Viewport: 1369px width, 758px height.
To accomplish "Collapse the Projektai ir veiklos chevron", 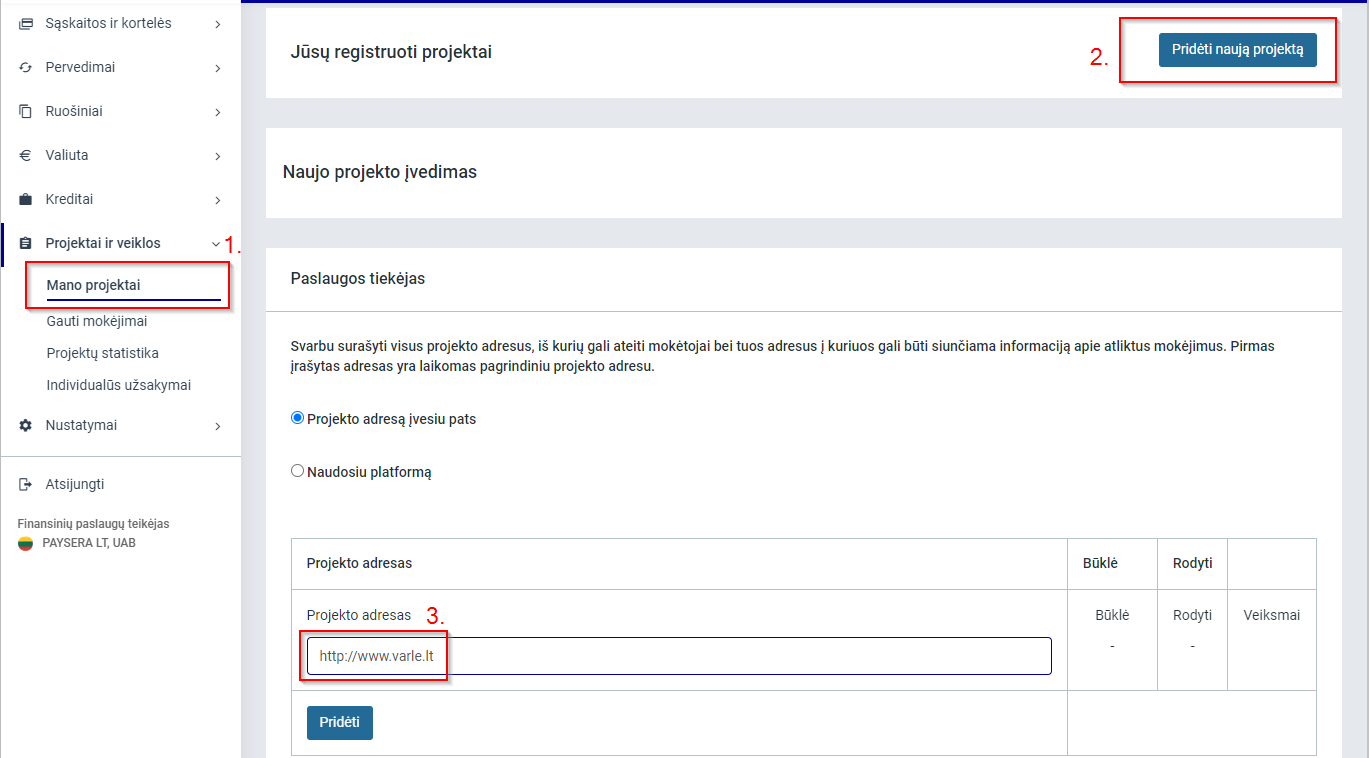I will (x=216, y=244).
